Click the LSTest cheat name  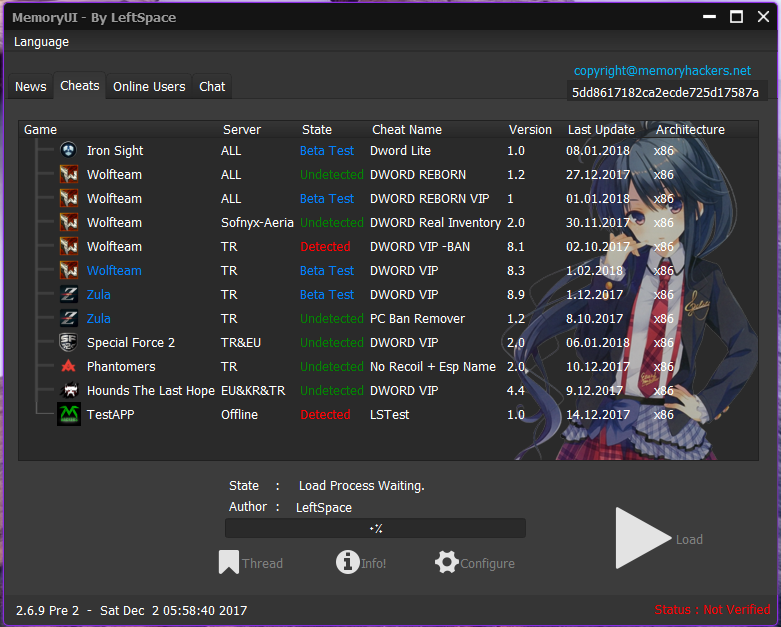coord(390,414)
